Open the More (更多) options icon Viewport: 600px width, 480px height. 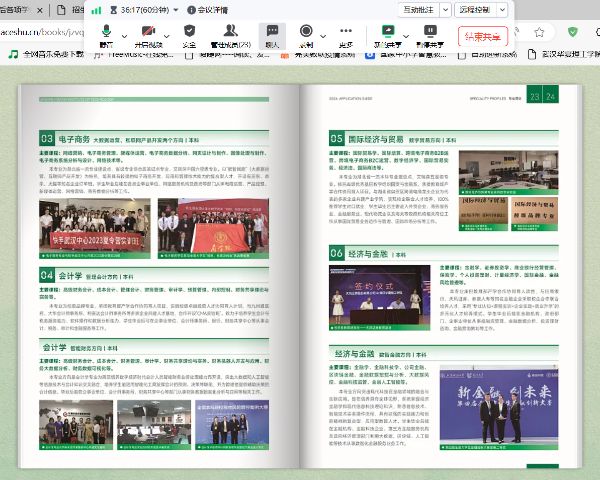345,36
